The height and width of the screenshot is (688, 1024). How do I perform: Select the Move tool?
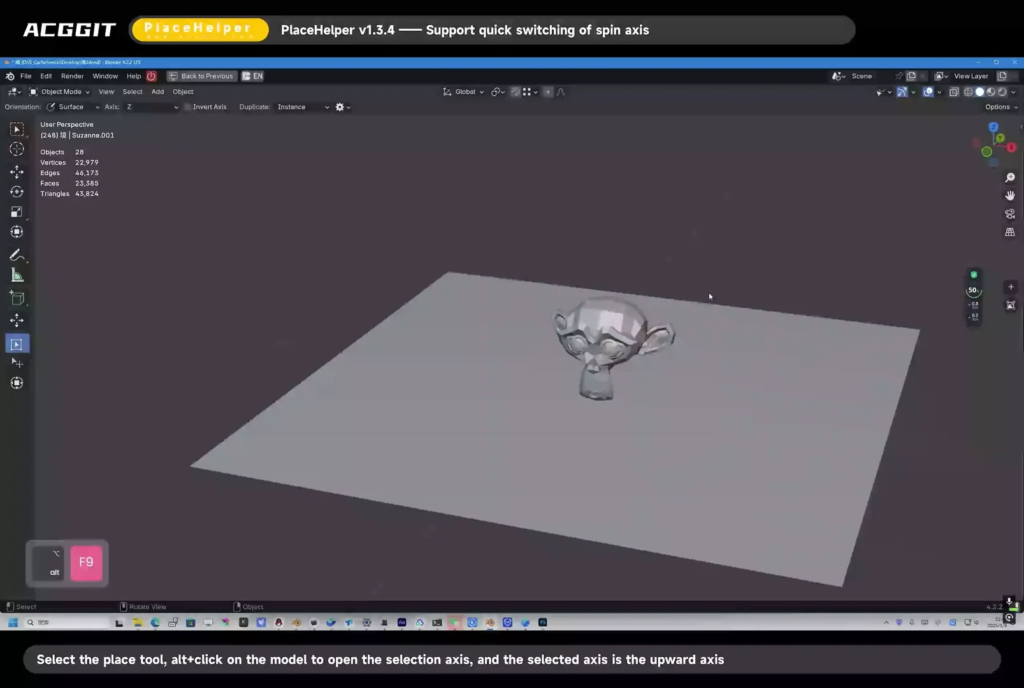coord(17,171)
